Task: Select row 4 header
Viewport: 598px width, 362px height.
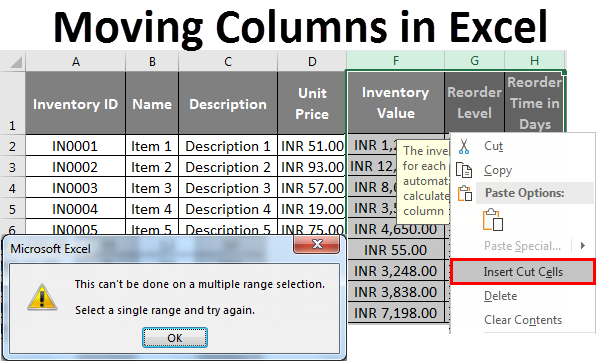Action: pos(13,187)
